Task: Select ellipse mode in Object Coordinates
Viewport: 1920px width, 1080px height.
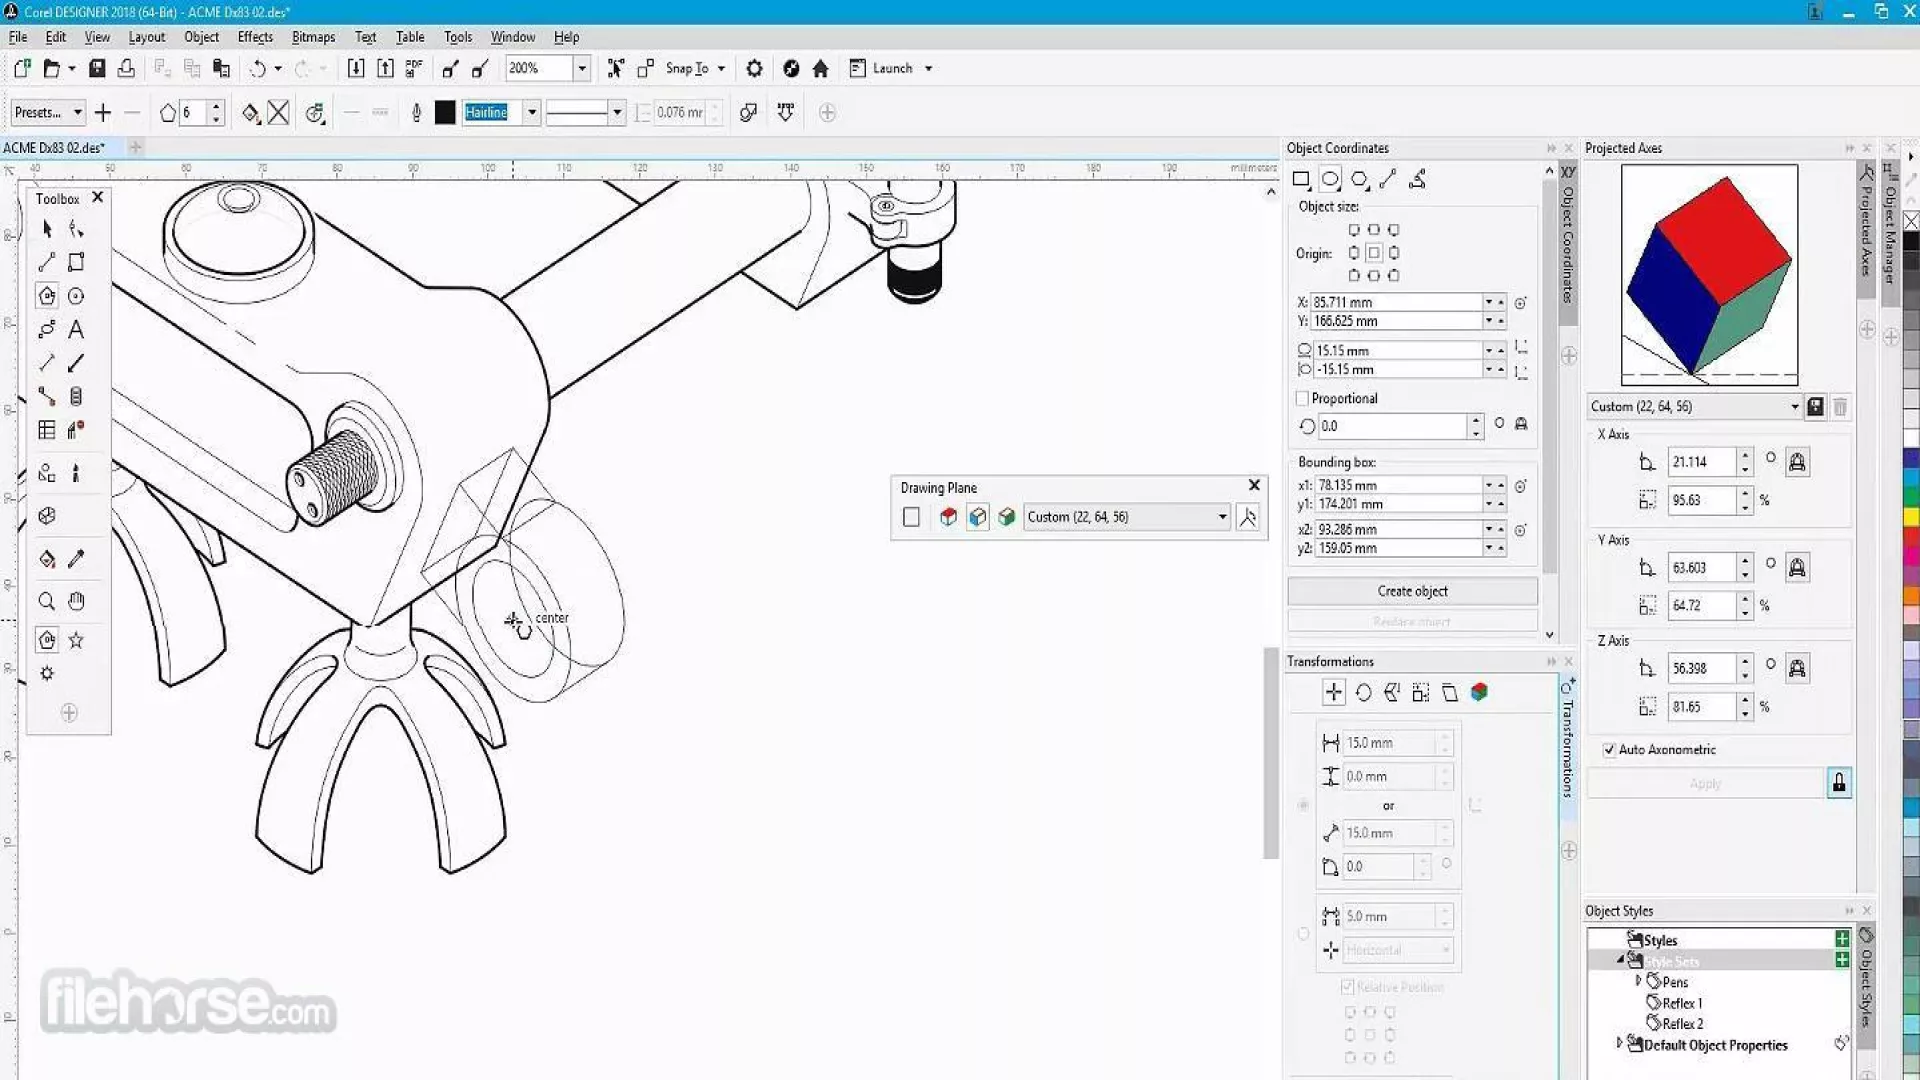Action: (x=1330, y=179)
